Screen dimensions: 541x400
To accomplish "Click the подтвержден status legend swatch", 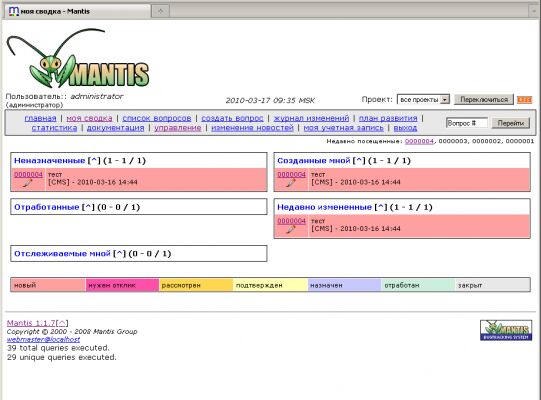I will point(270,285).
